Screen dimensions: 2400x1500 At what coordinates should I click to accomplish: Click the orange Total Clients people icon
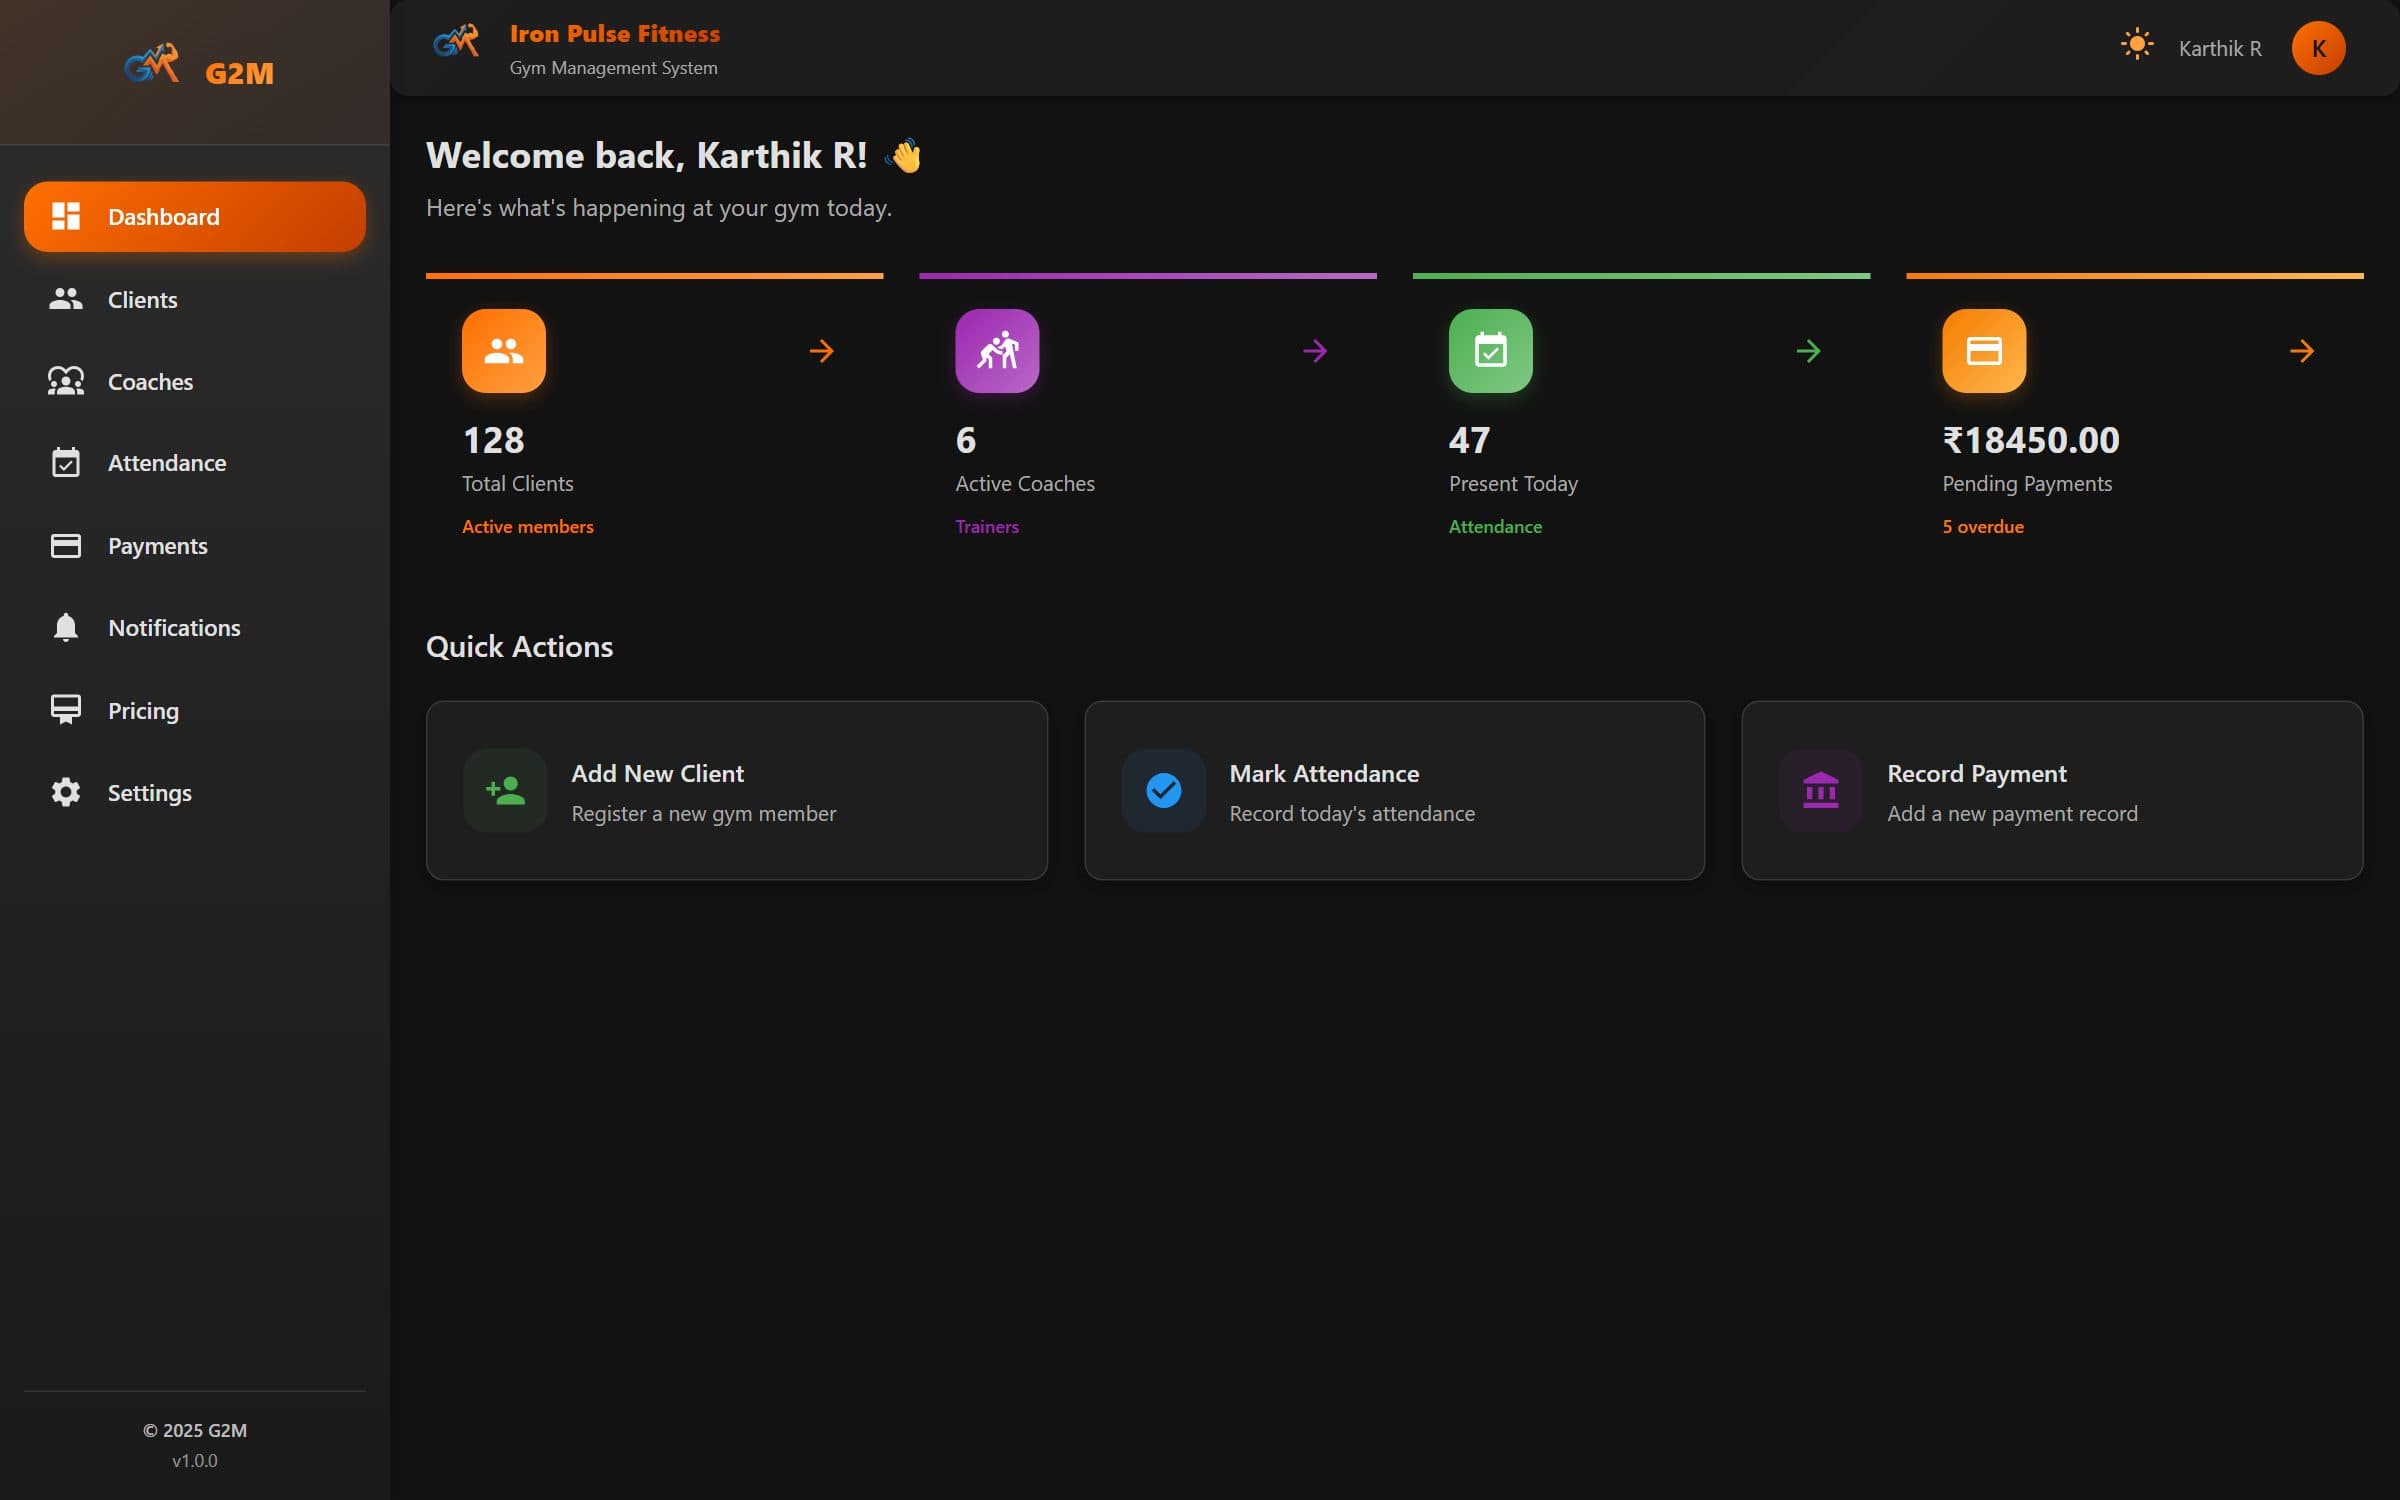[503, 351]
